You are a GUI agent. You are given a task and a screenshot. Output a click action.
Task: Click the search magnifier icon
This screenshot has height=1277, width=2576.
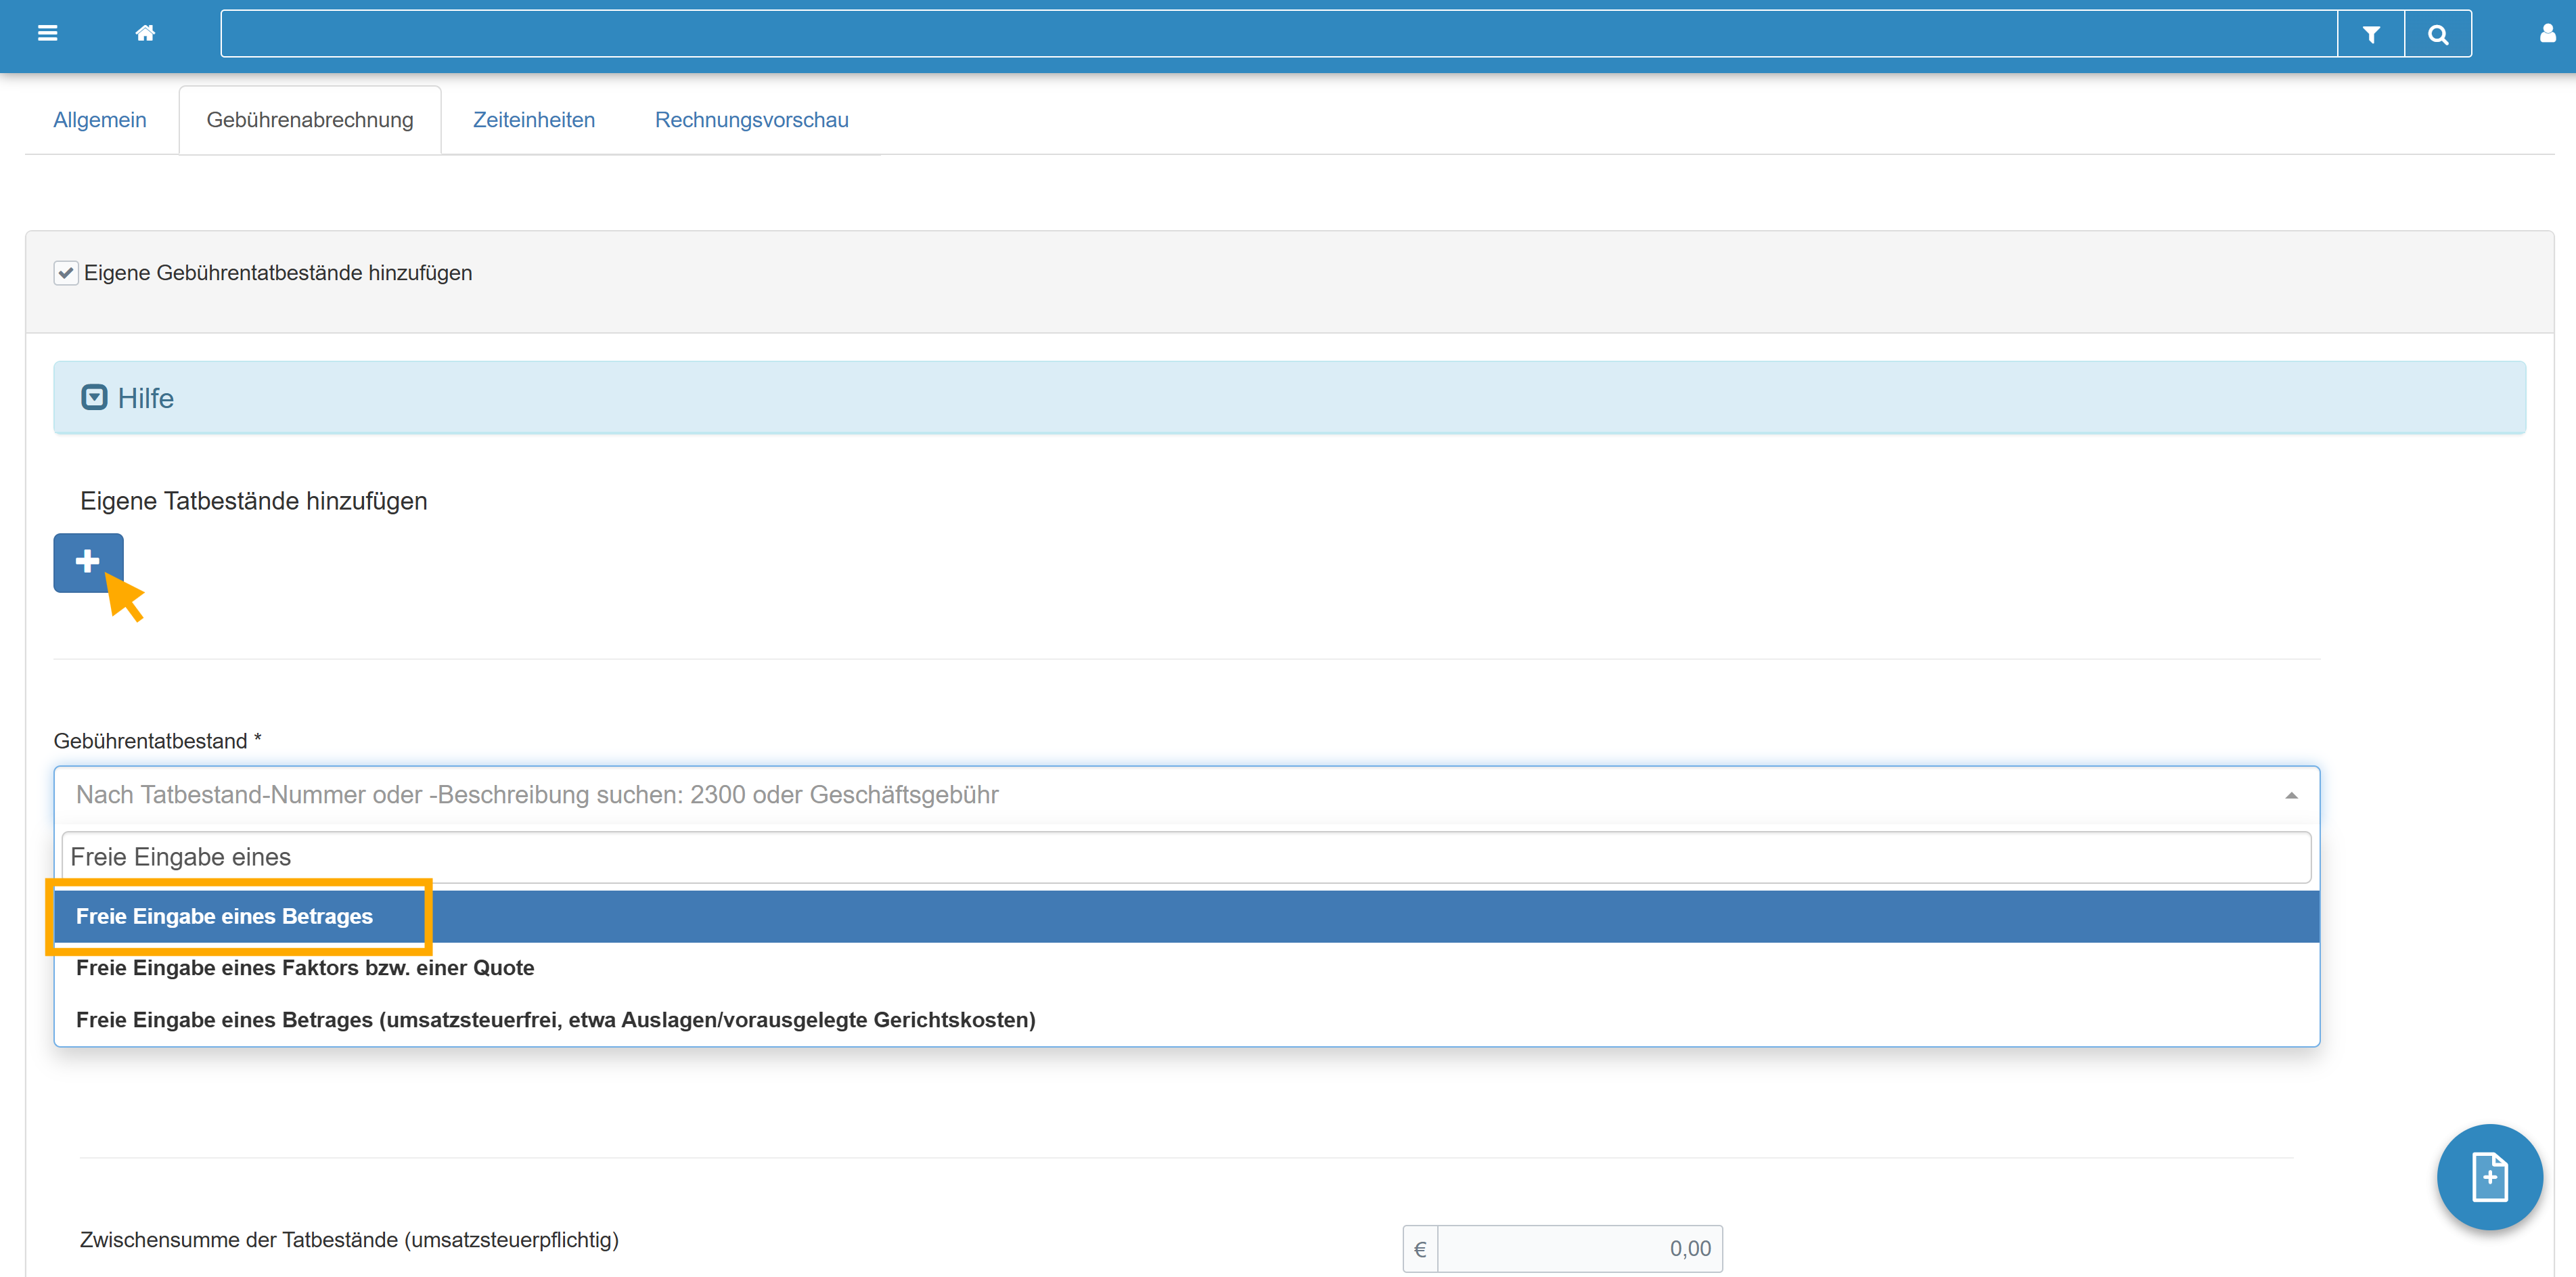click(x=2438, y=34)
